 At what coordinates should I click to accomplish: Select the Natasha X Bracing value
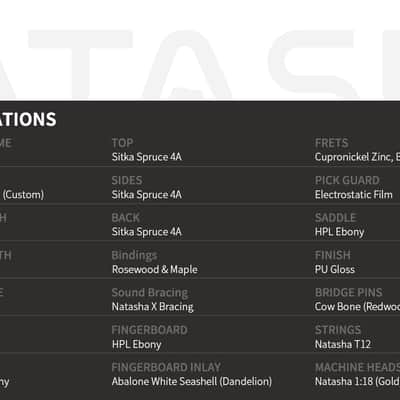click(x=153, y=307)
